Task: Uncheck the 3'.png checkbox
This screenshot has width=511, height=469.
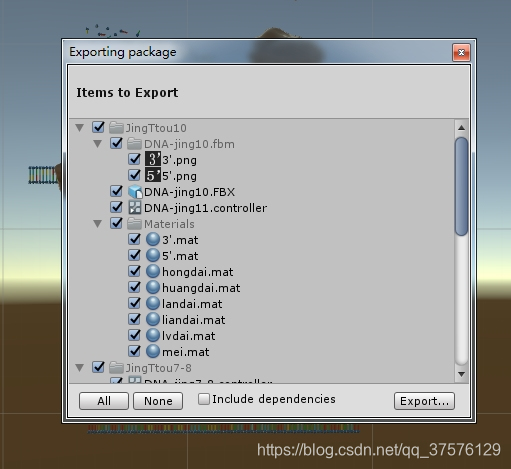Action: pyautogui.click(x=134, y=159)
